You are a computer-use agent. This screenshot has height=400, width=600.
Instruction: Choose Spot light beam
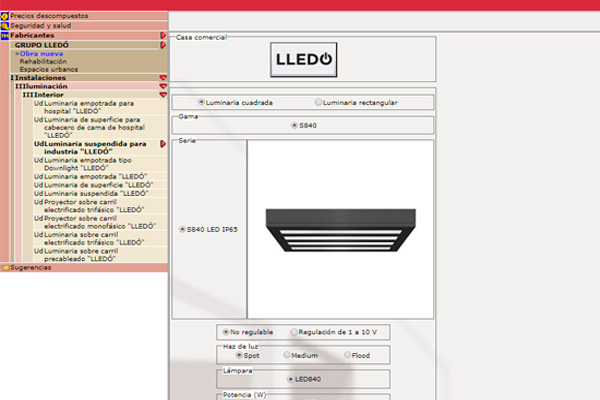239,355
